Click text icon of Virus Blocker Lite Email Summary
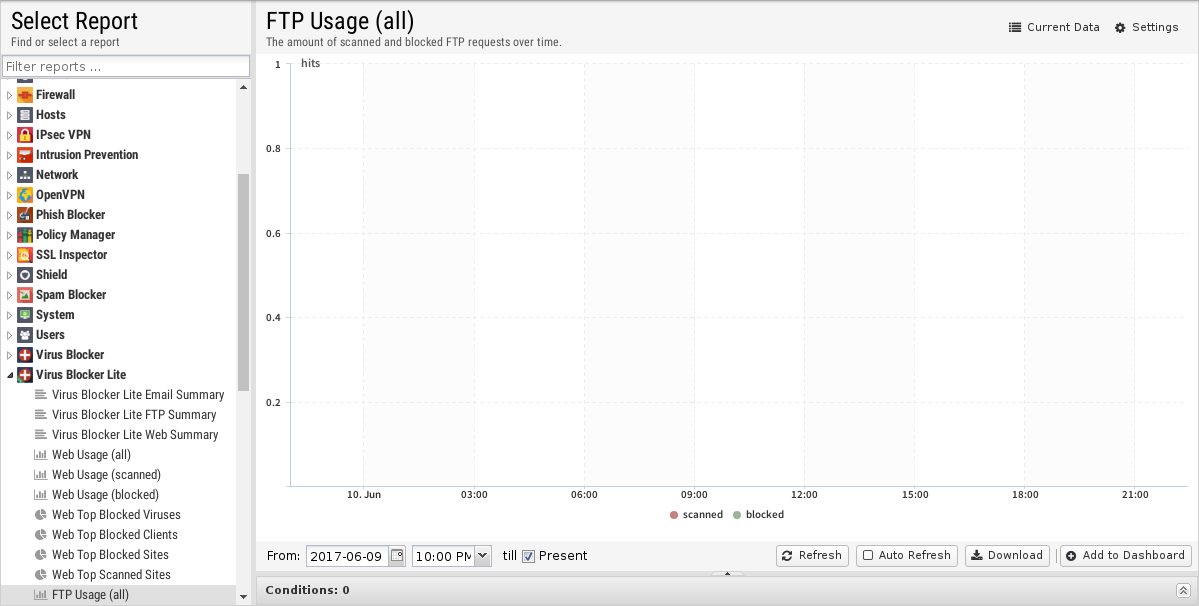This screenshot has height=606, width=1199. [41, 394]
